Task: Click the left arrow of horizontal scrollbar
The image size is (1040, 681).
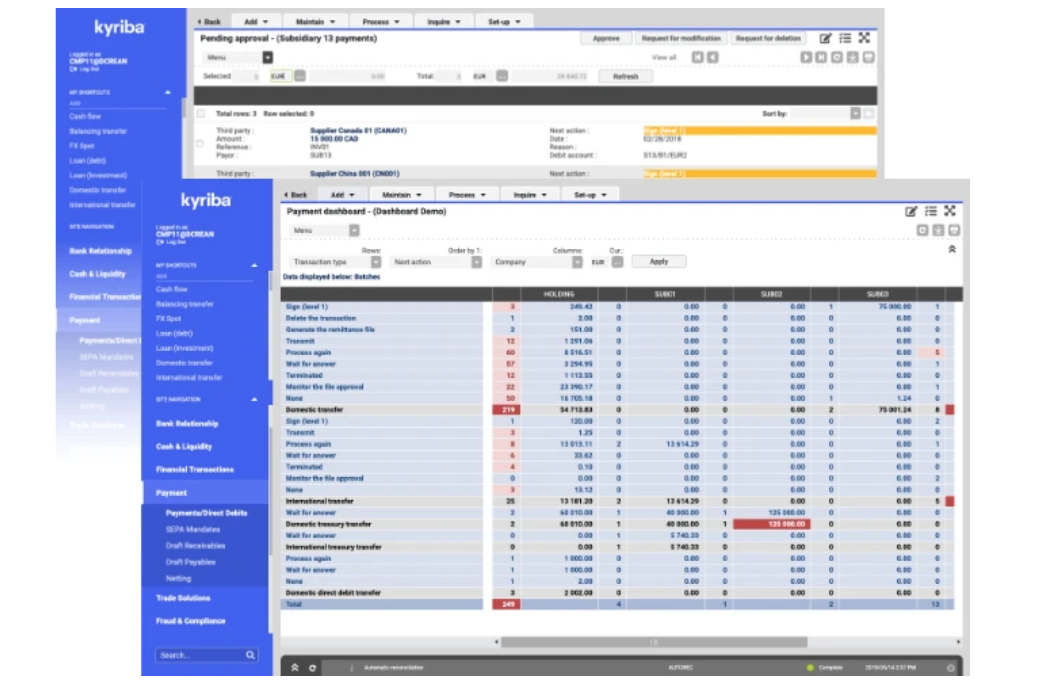Action: coord(497,642)
